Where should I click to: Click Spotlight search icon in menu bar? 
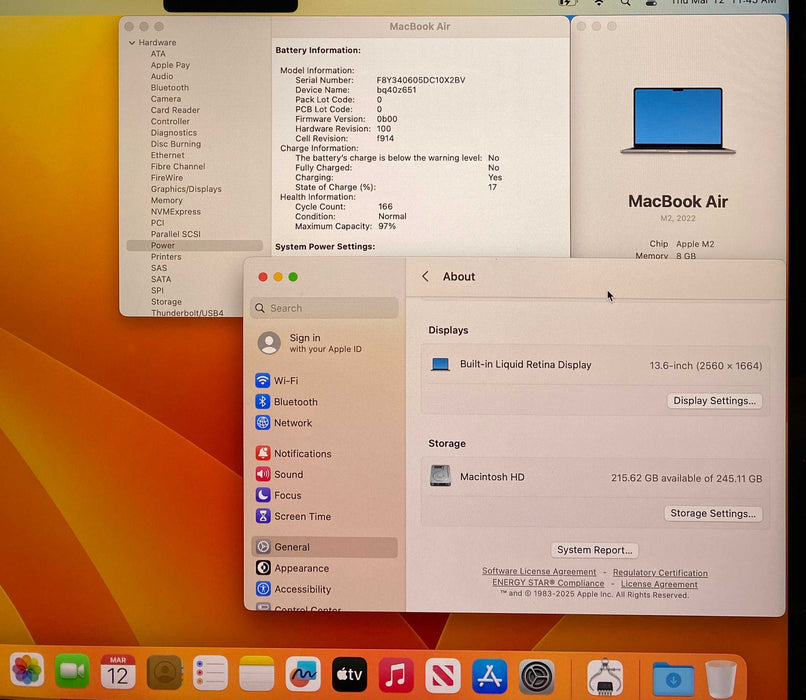tap(625, 3)
